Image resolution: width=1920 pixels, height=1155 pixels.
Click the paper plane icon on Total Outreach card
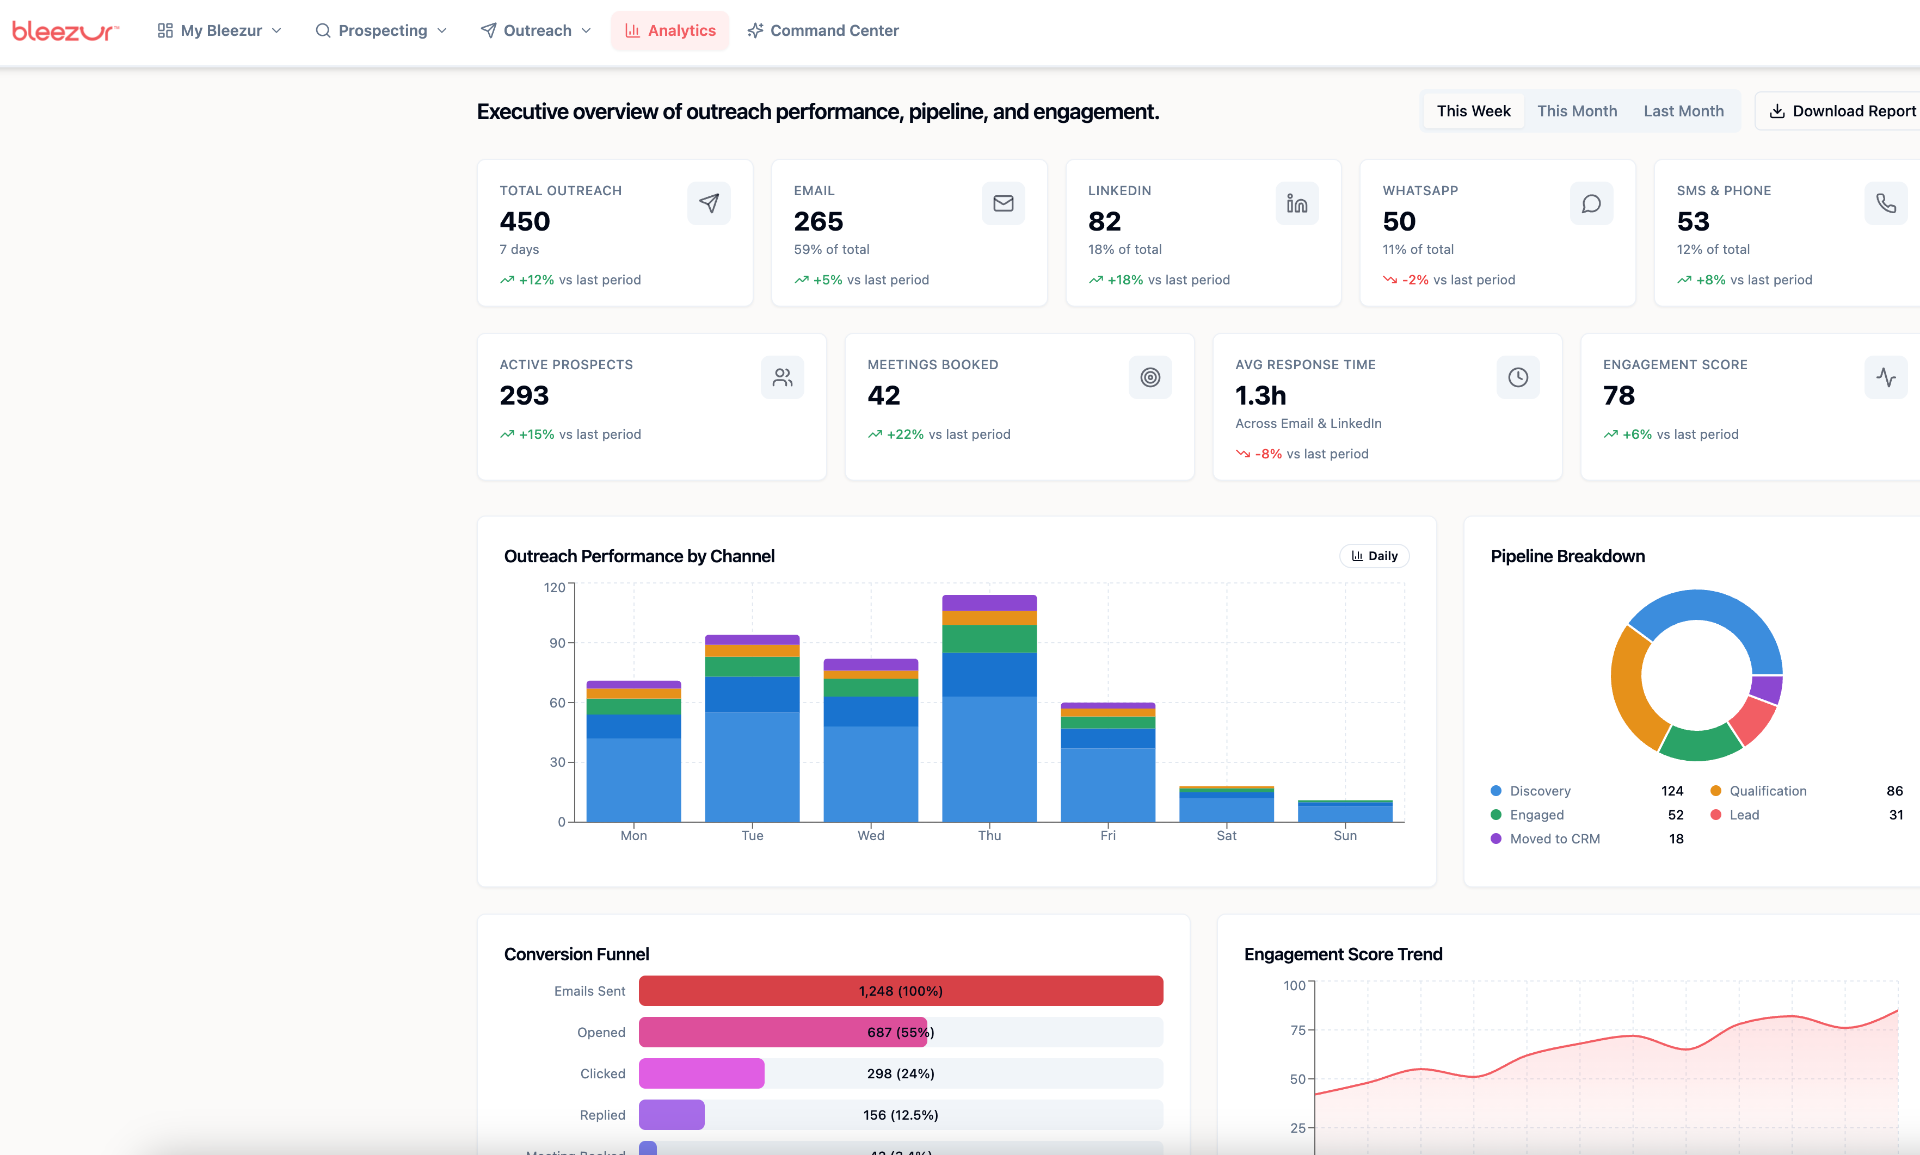[x=709, y=203]
